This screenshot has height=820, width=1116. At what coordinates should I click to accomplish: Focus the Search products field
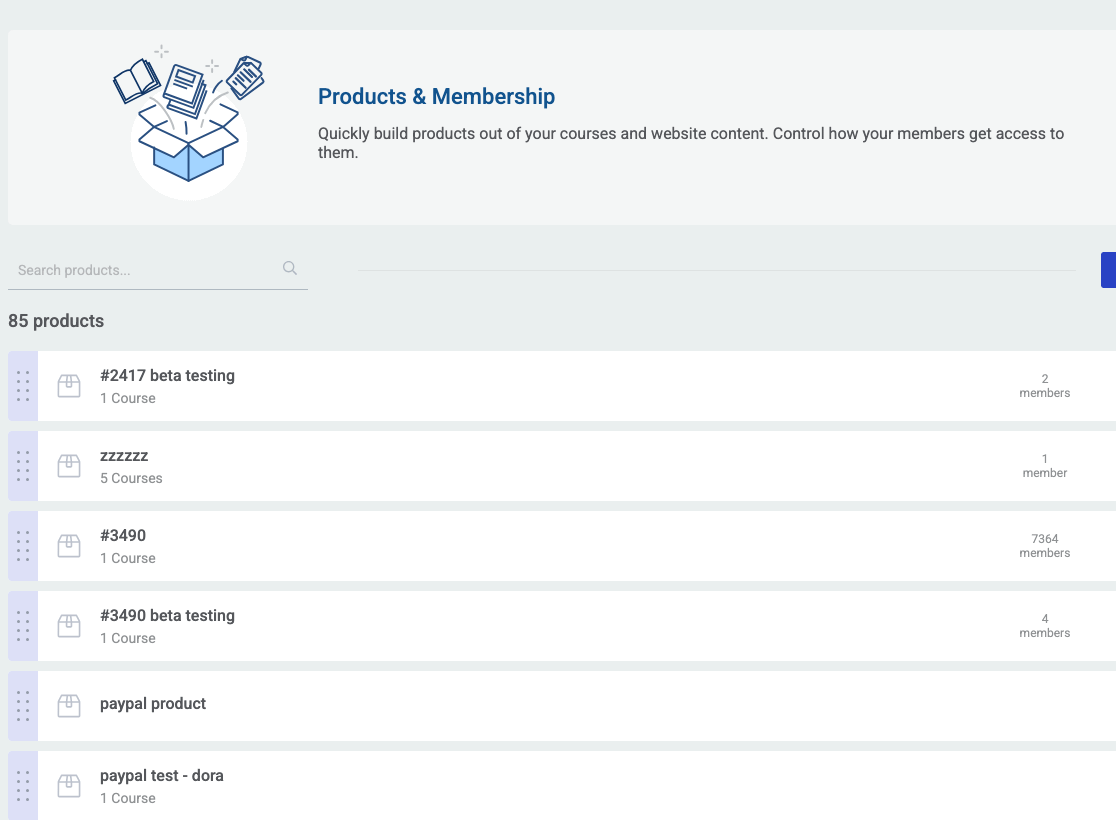157,270
